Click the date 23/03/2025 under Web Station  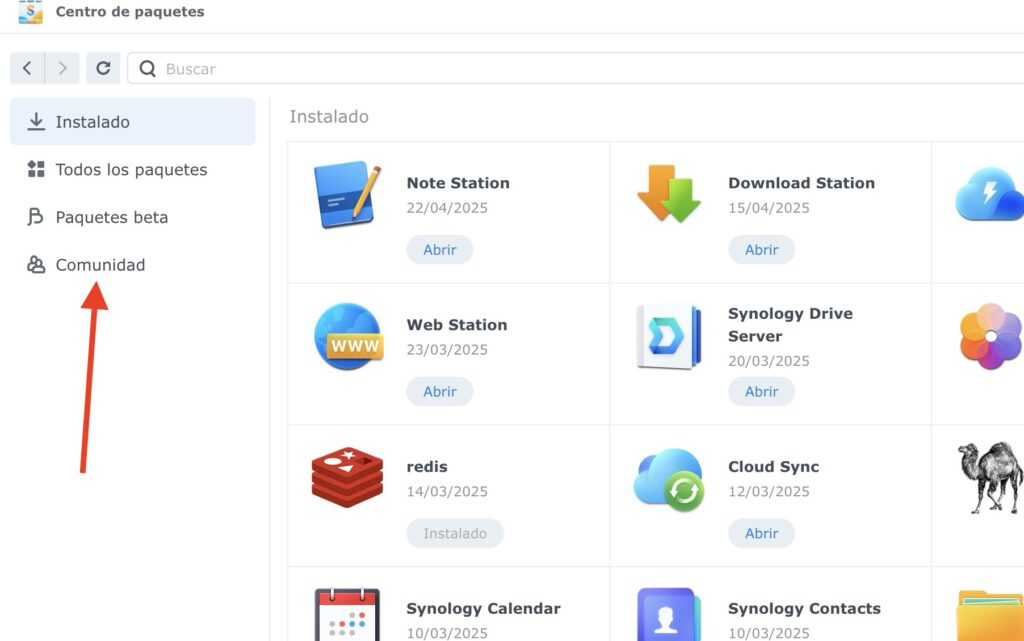point(447,349)
